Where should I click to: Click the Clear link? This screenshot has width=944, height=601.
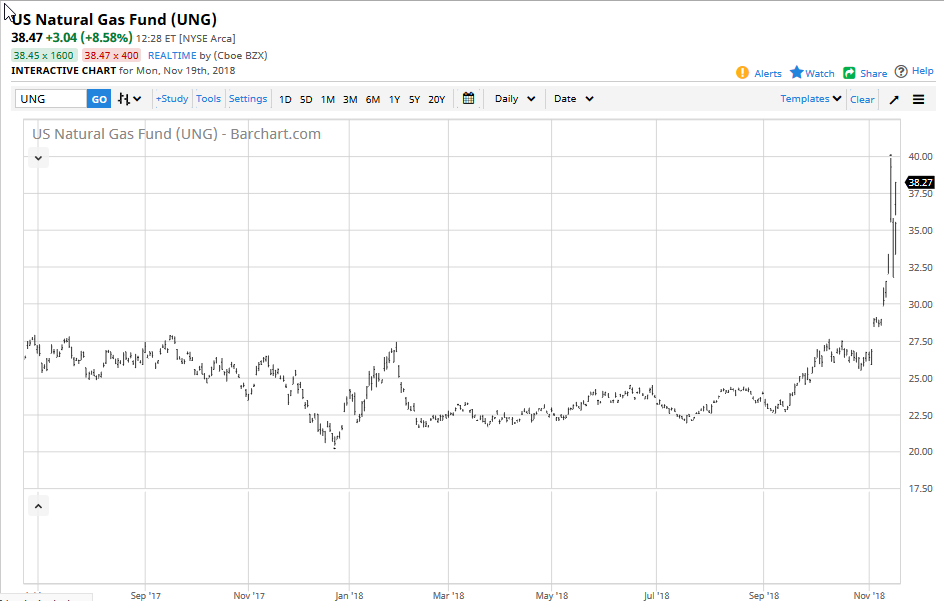click(862, 99)
